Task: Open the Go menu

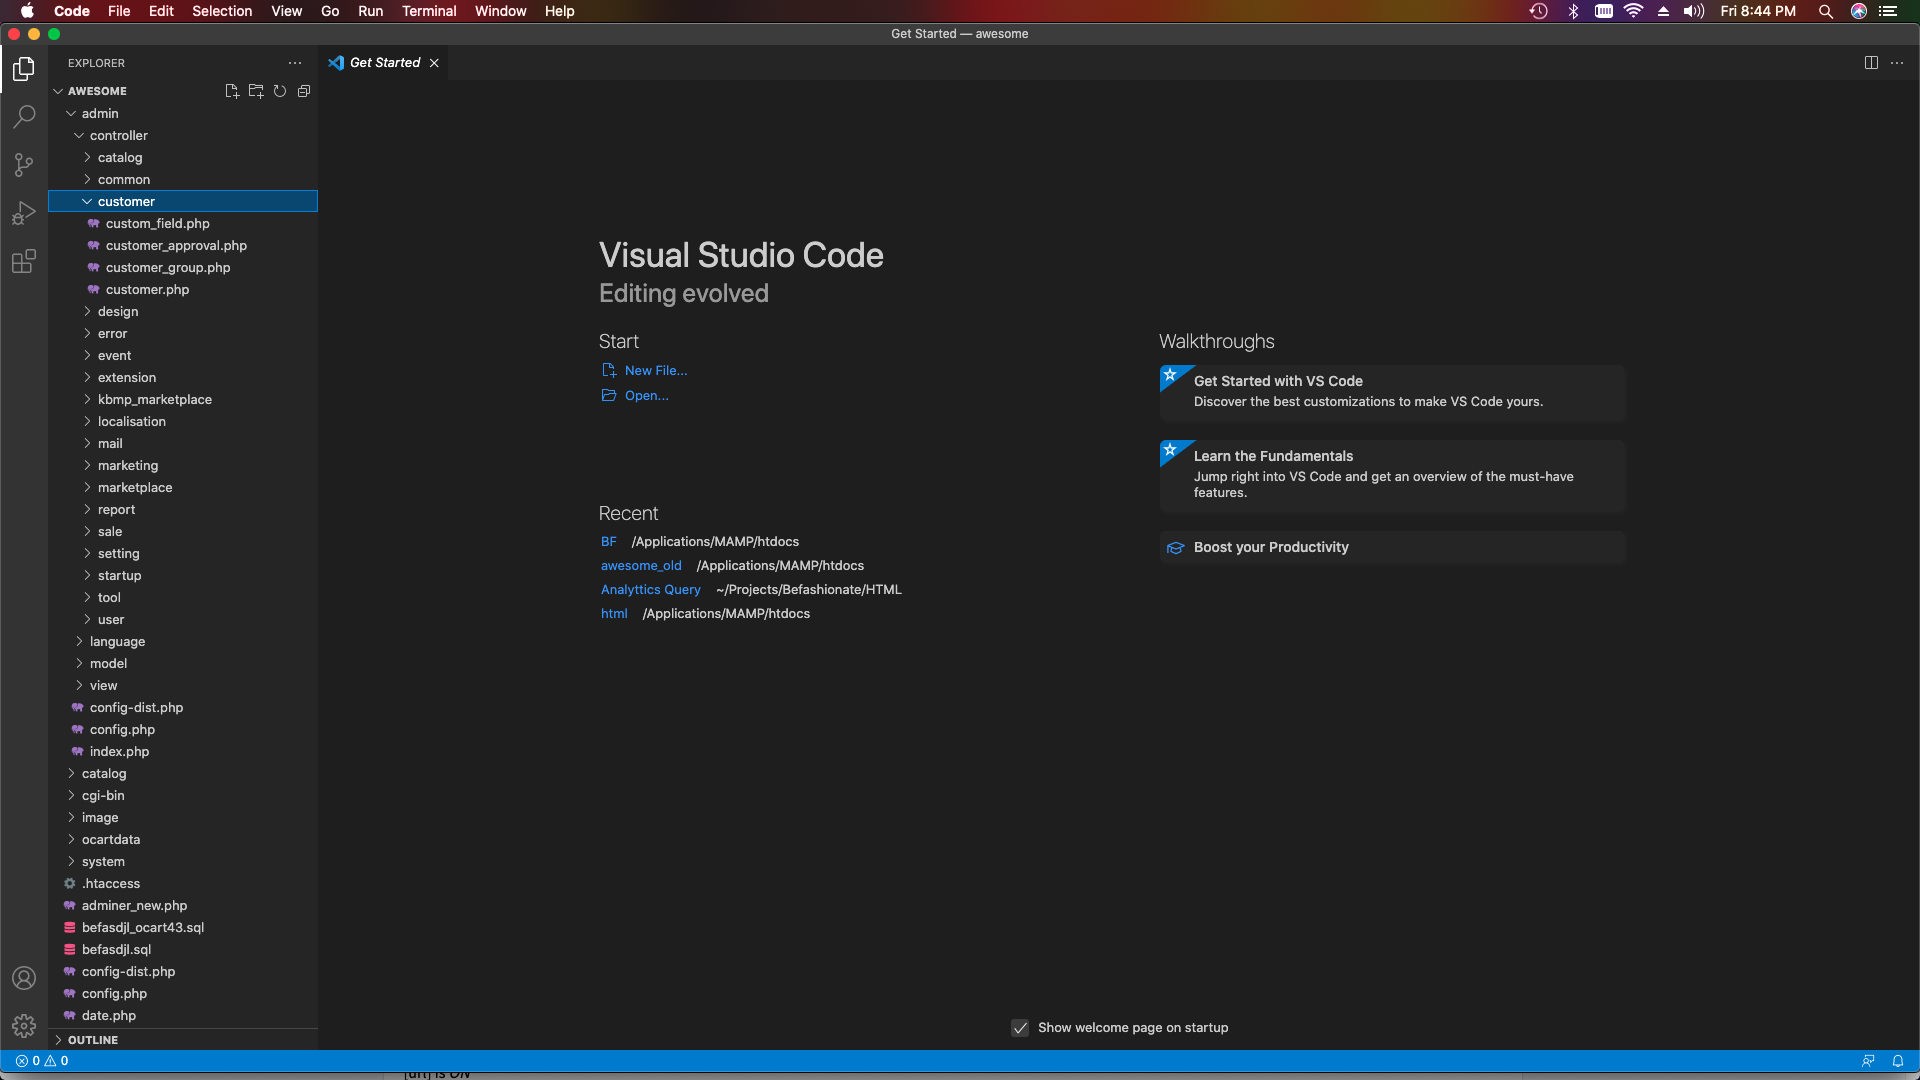Action: pyautogui.click(x=330, y=11)
